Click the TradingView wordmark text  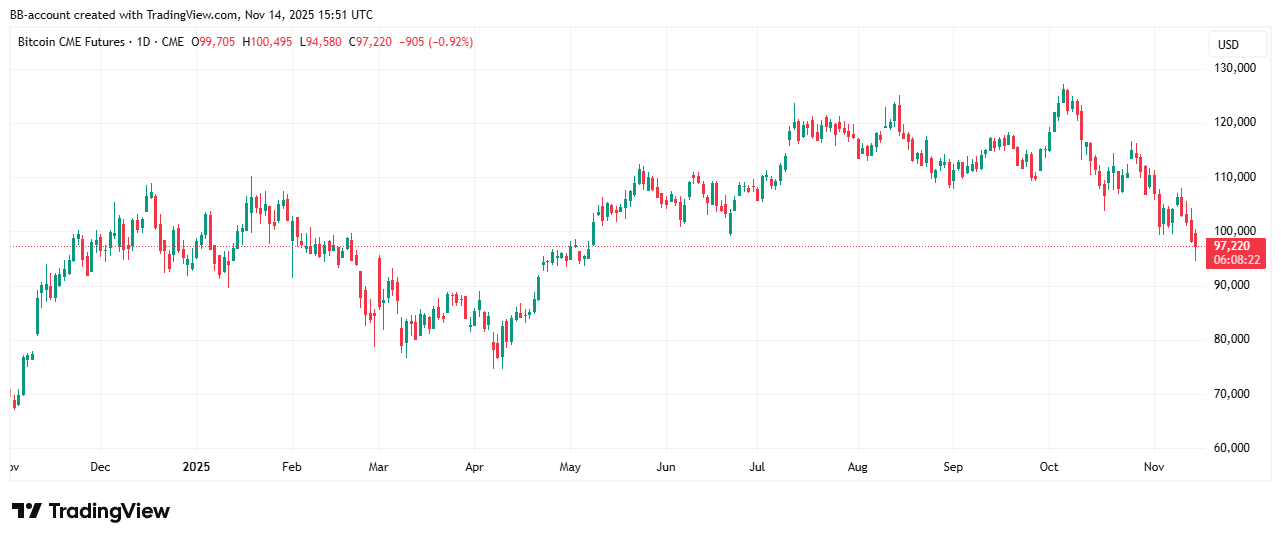[110, 511]
